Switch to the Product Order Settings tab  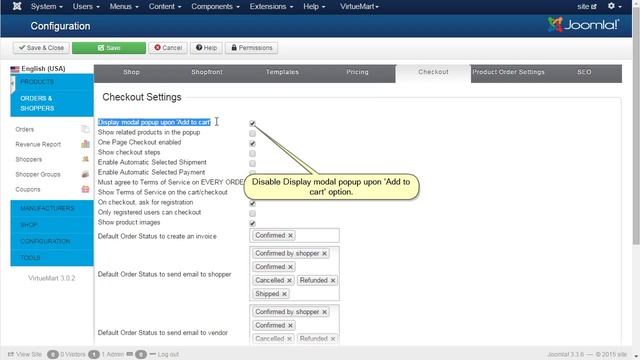[509, 72]
